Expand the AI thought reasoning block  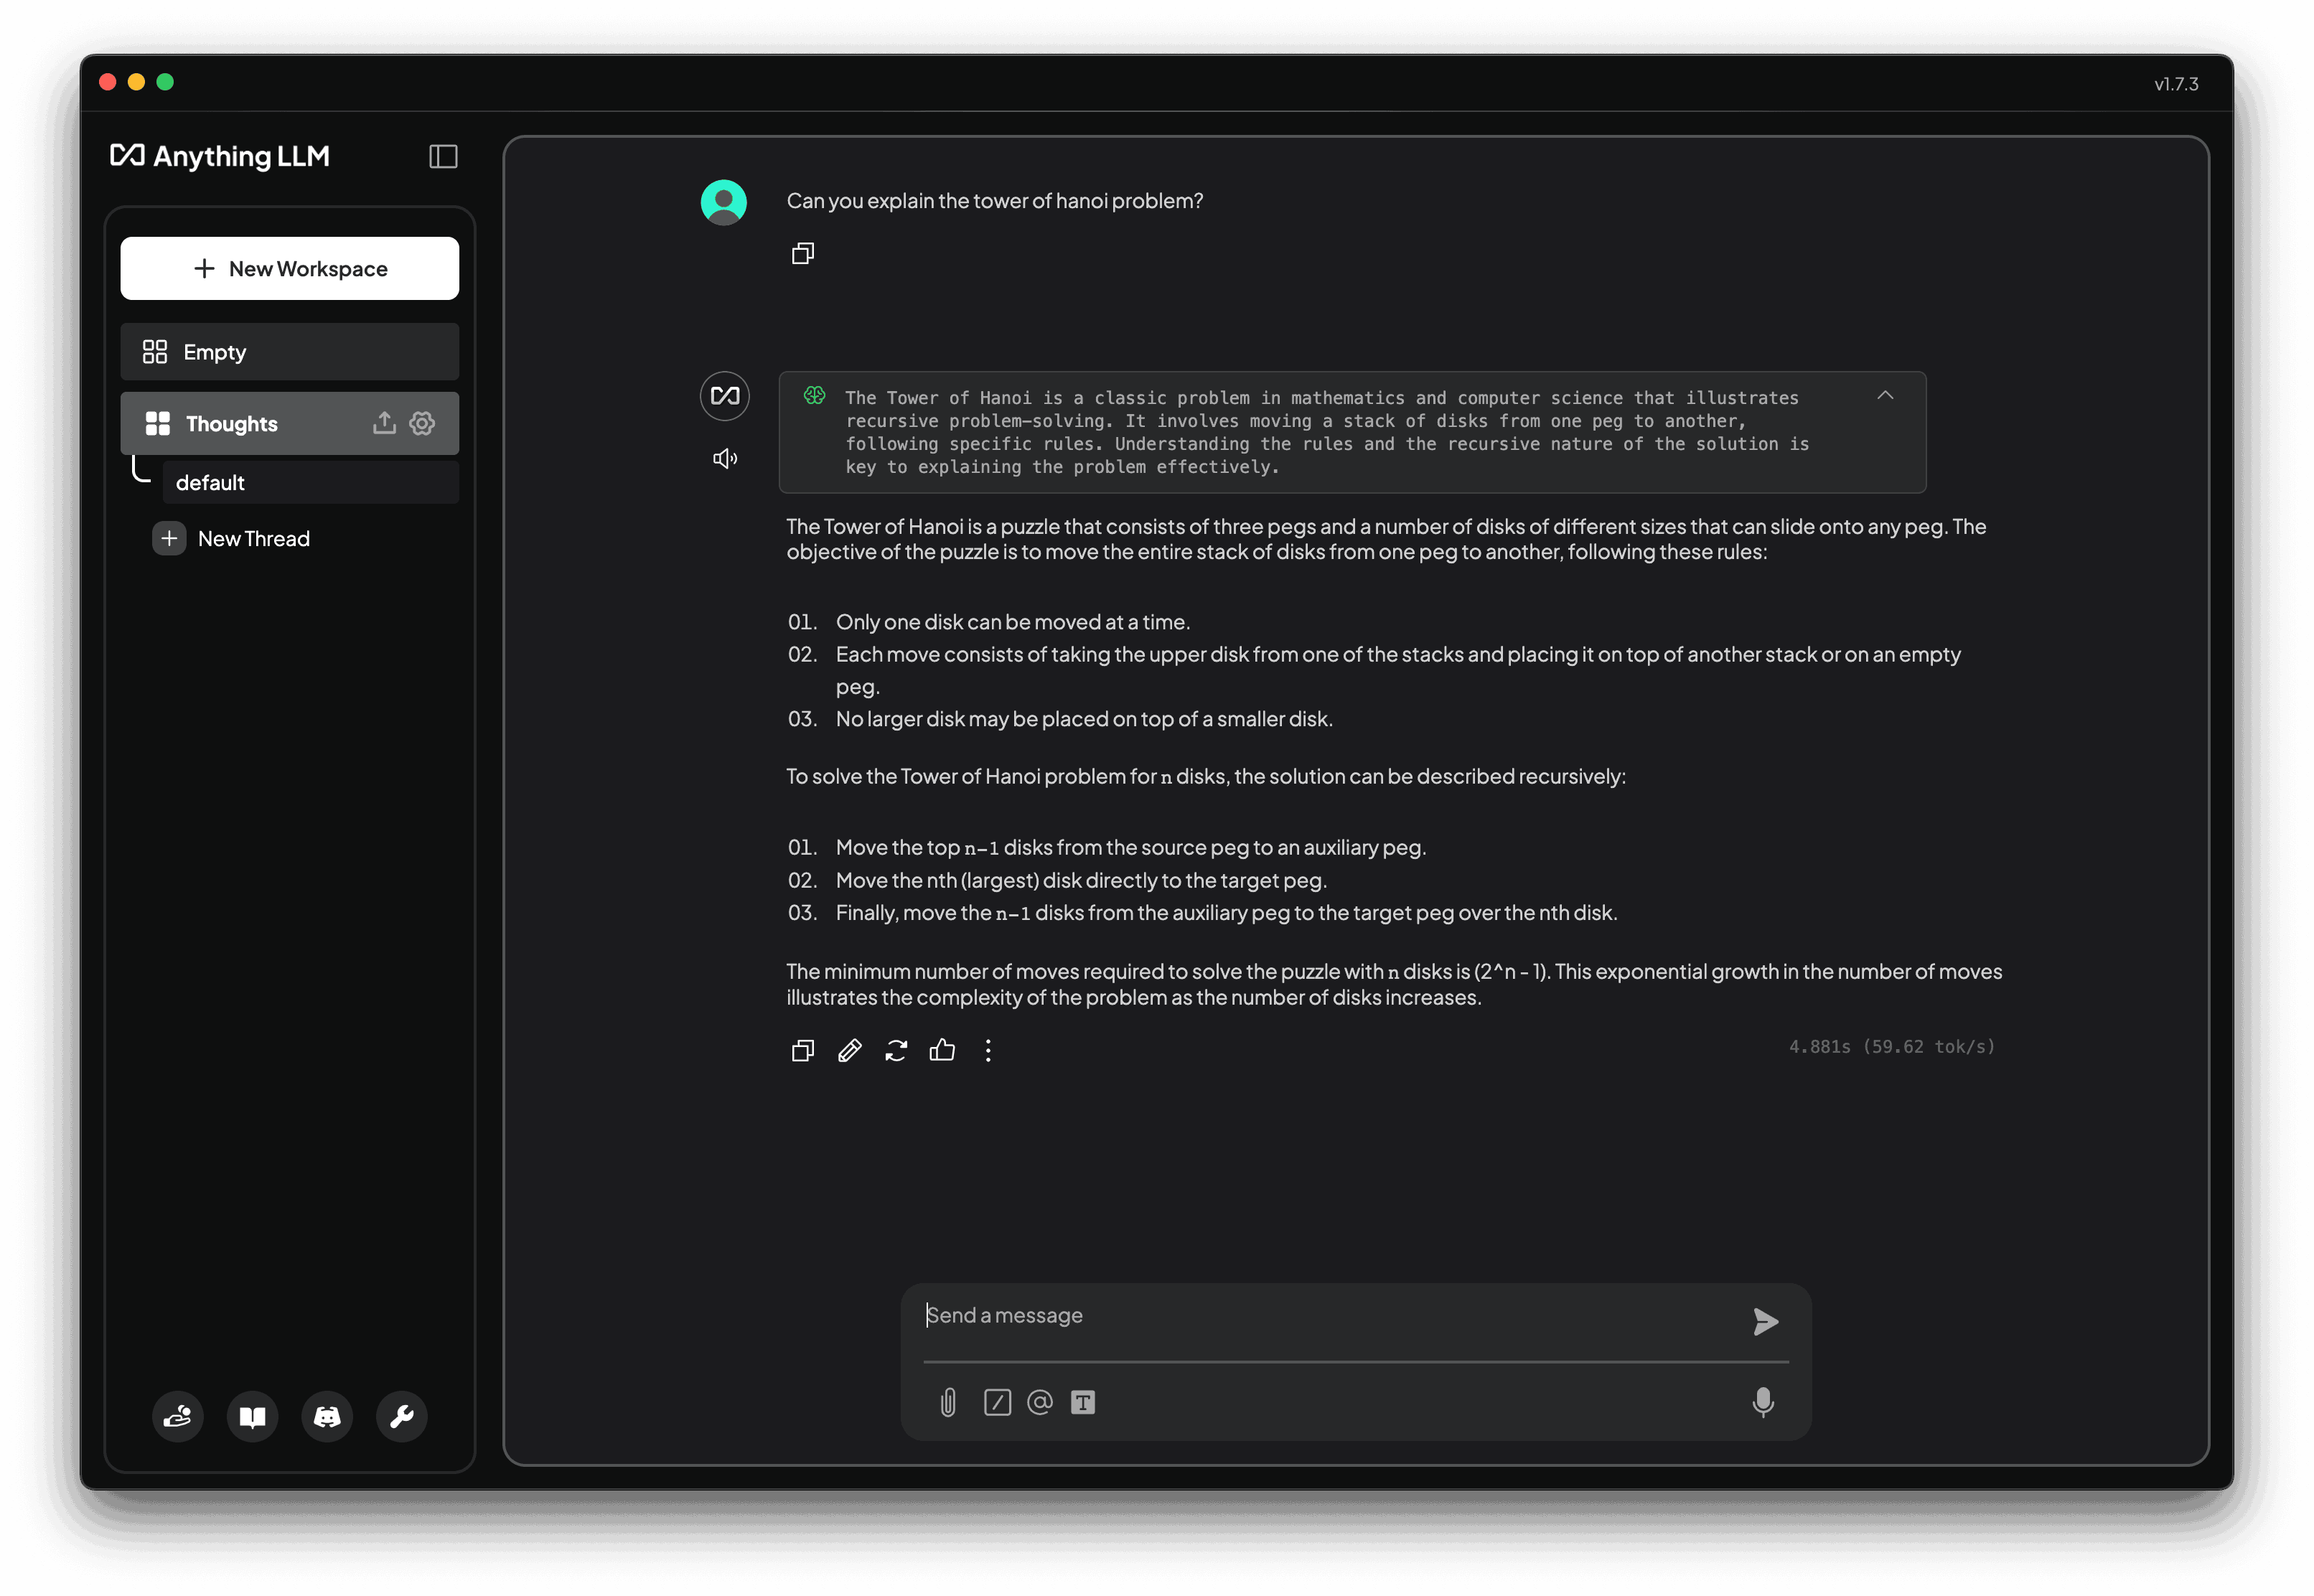1883,394
